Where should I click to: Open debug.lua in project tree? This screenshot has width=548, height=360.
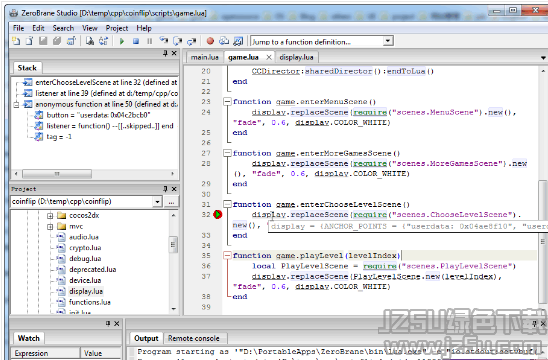click(85, 259)
